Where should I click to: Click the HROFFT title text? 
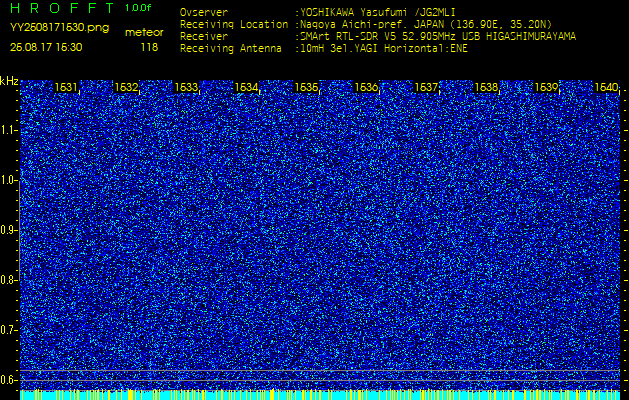coord(63,8)
